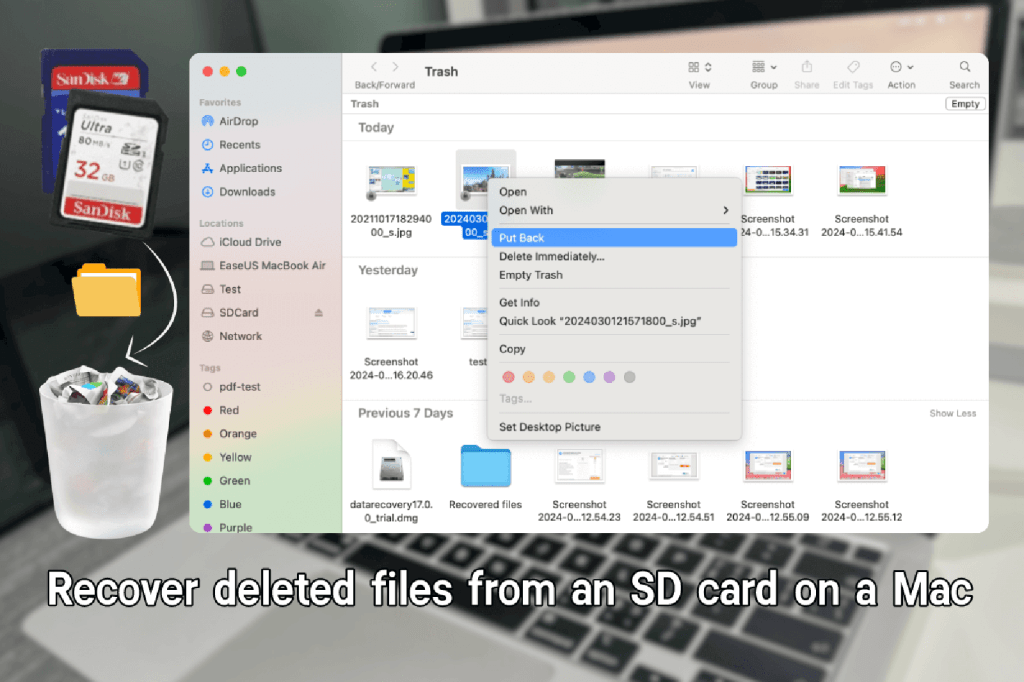The height and width of the screenshot is (682, 1024).
Task: Select the pdf-test tag
Action: 239,387
